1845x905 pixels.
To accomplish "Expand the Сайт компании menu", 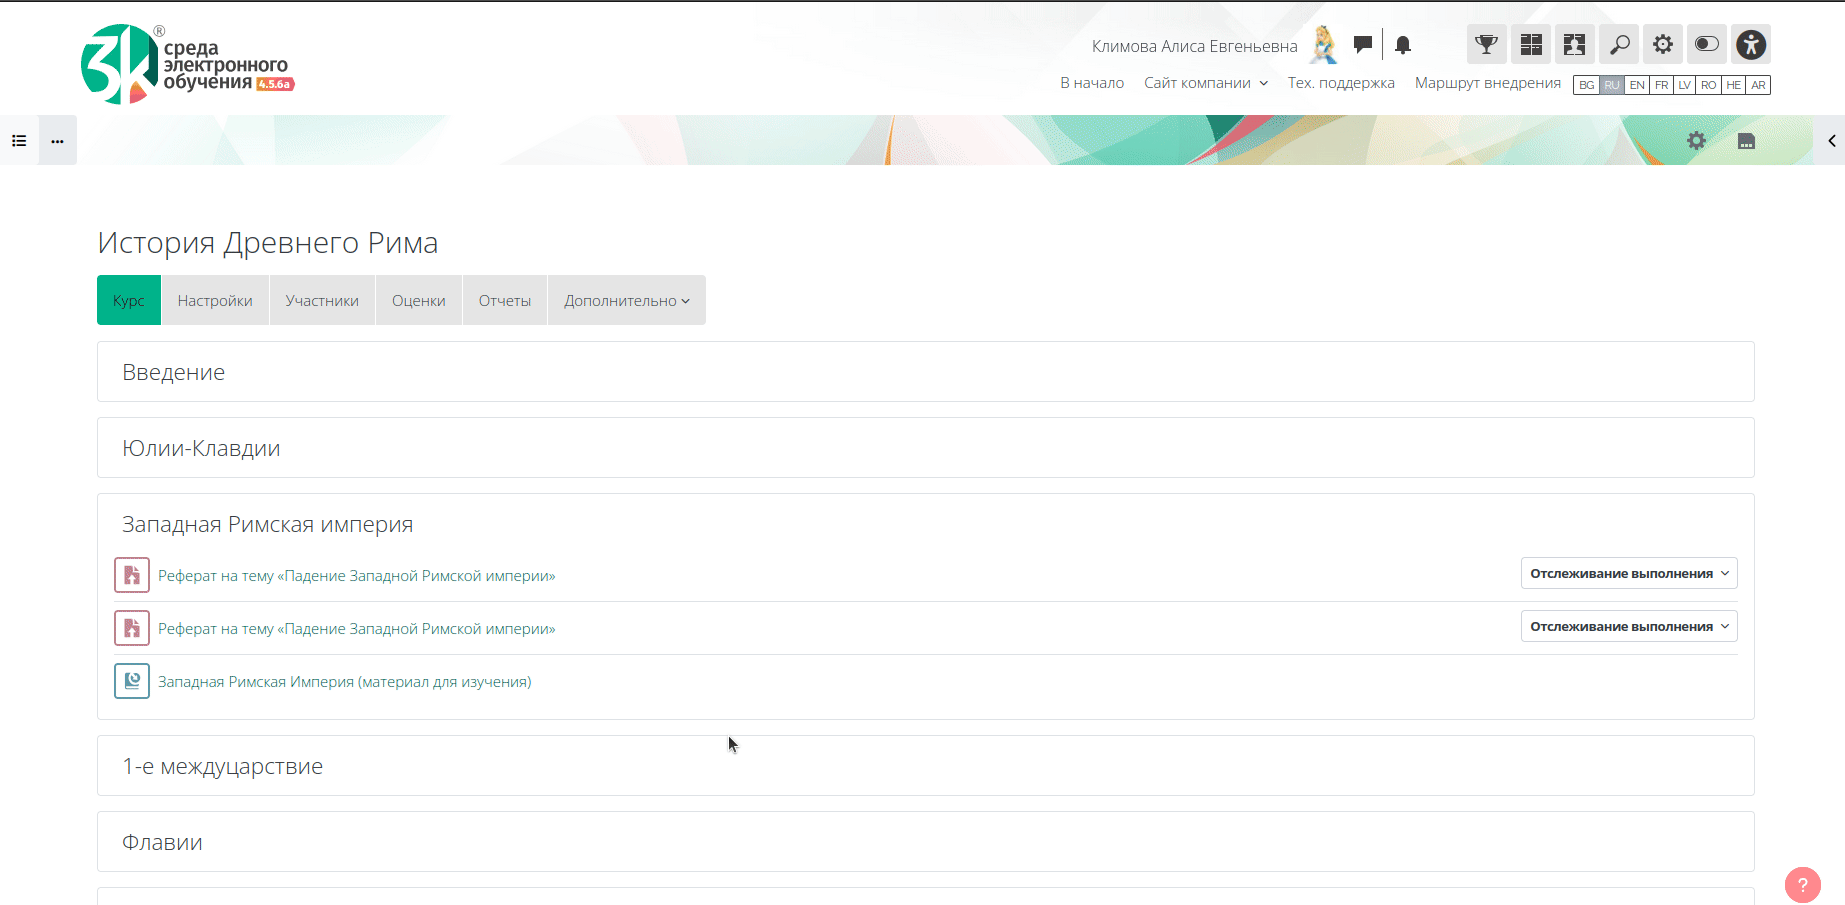I will [1205, 83].
